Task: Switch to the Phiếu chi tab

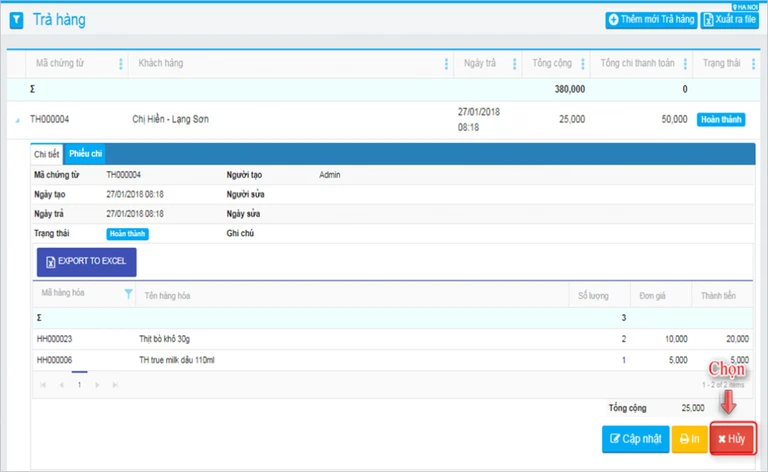Action: pos(85,154)
